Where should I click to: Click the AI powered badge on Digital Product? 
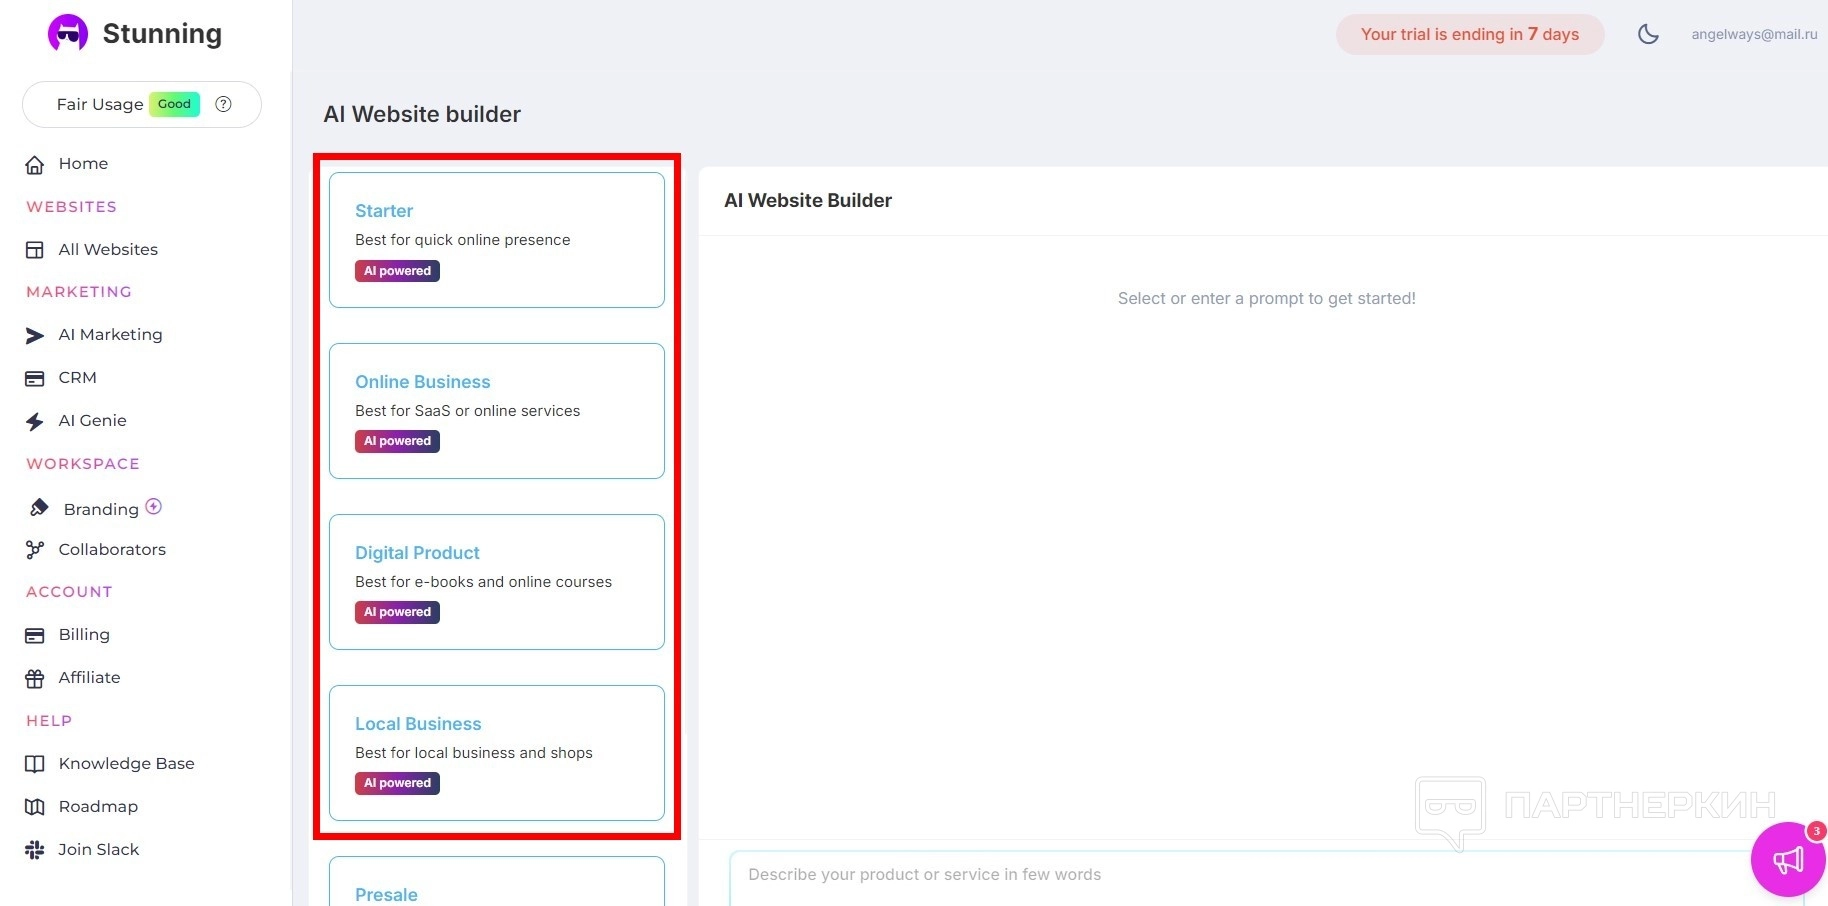[397, 612]
